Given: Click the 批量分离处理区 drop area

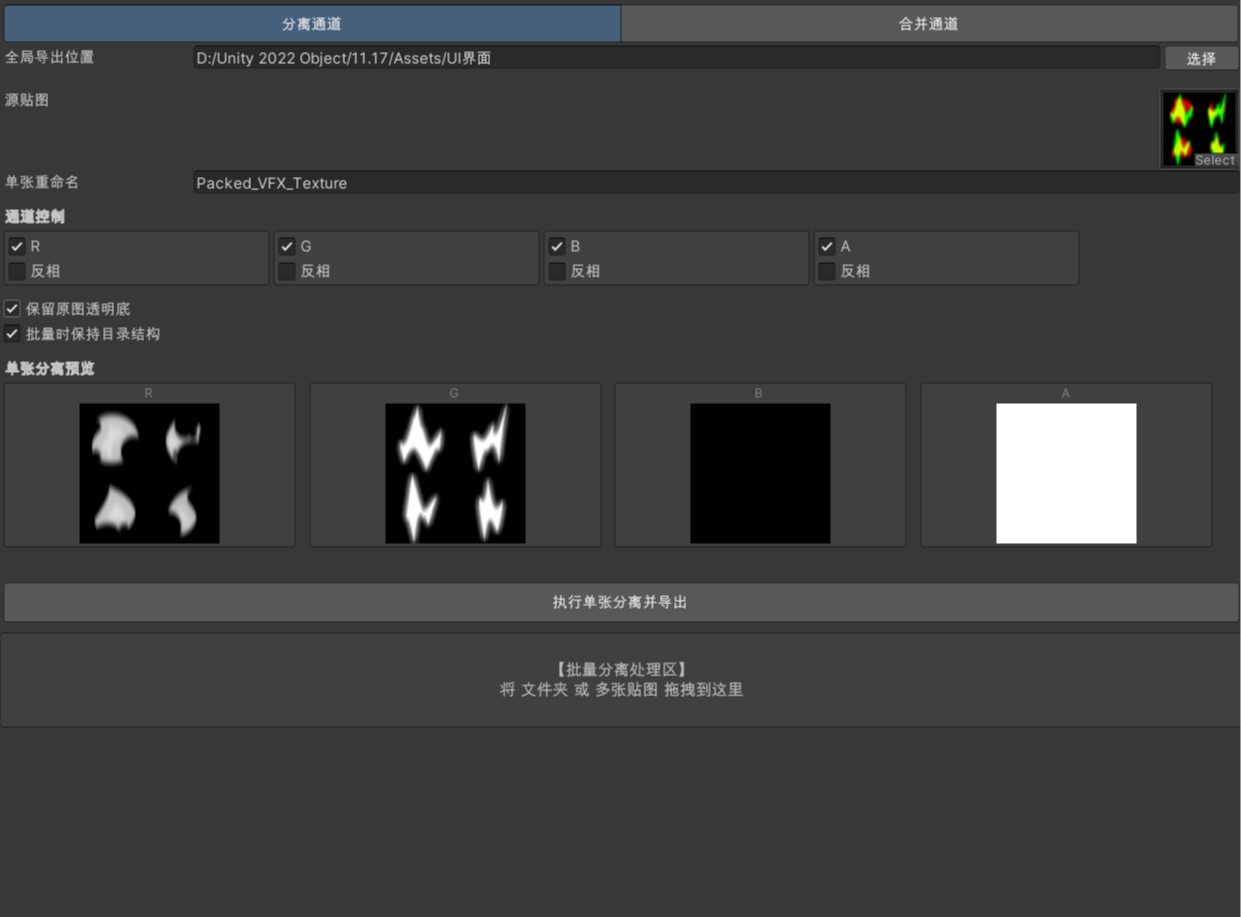Looking at the screenshot, I should click(x=620, y=680).
